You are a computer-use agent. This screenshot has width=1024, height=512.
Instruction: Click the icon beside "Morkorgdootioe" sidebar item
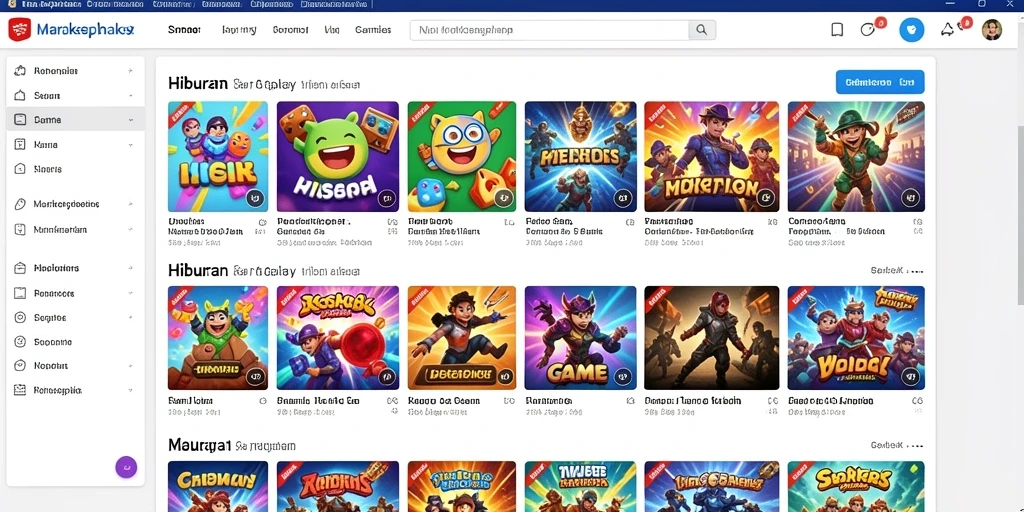(x=20, y=204)
